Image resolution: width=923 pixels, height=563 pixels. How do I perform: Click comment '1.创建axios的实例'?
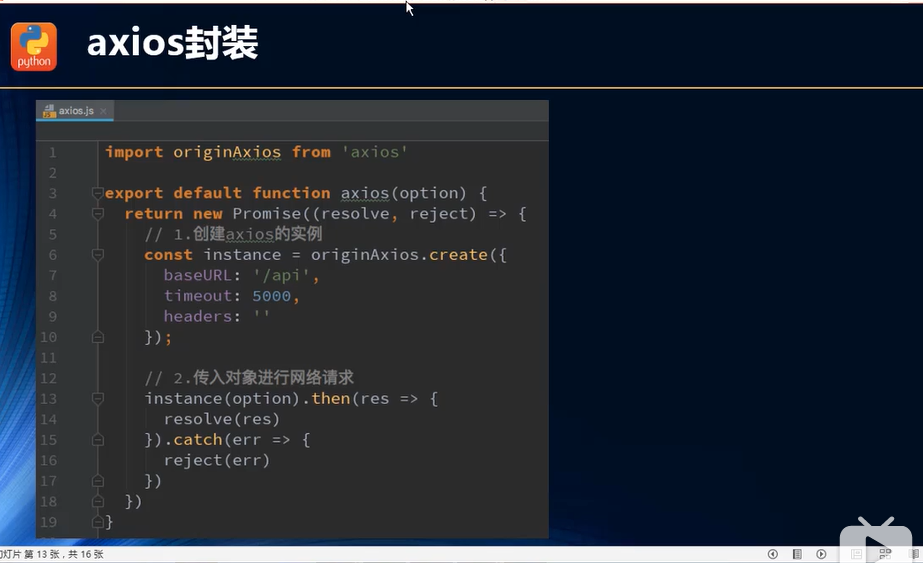coord(248,234)
